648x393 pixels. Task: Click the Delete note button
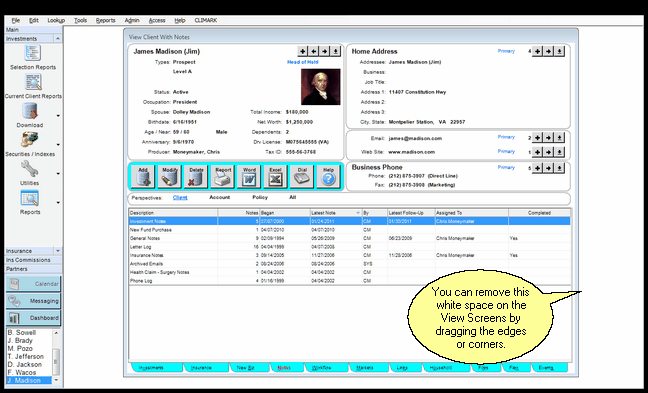(196, 177)
